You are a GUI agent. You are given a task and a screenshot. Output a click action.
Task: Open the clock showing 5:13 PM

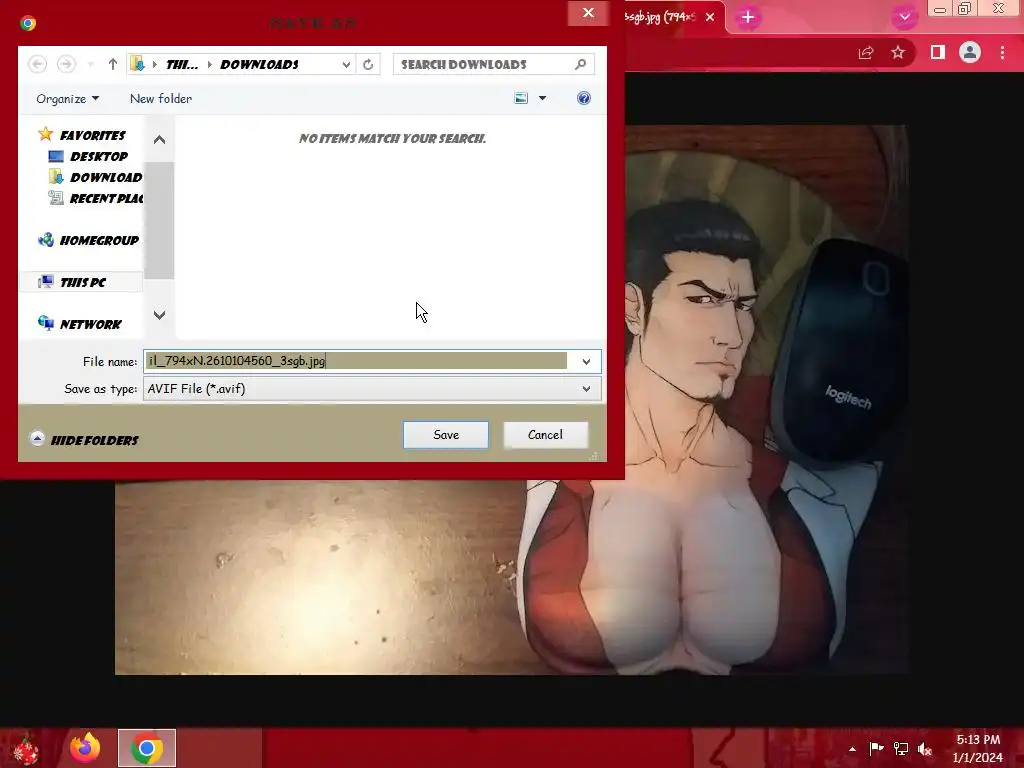978,748
